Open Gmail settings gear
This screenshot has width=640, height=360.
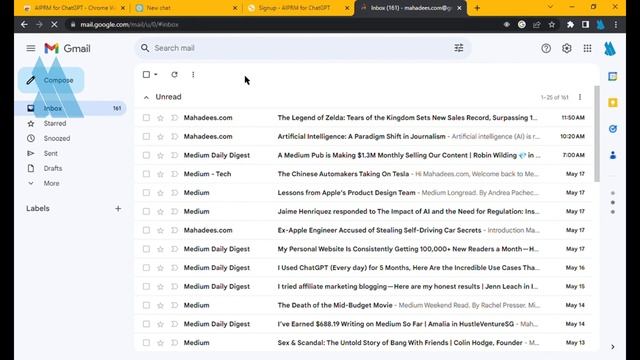coord(567,48)
